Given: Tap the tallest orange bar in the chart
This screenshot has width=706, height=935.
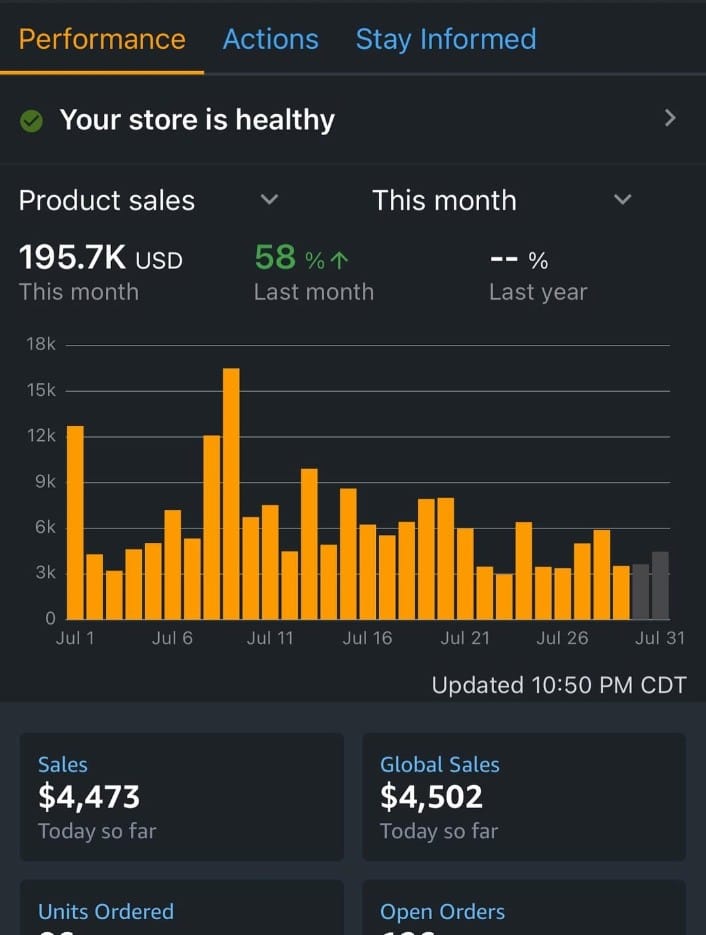Looking at the screenshot, I should tap(231, 494).
